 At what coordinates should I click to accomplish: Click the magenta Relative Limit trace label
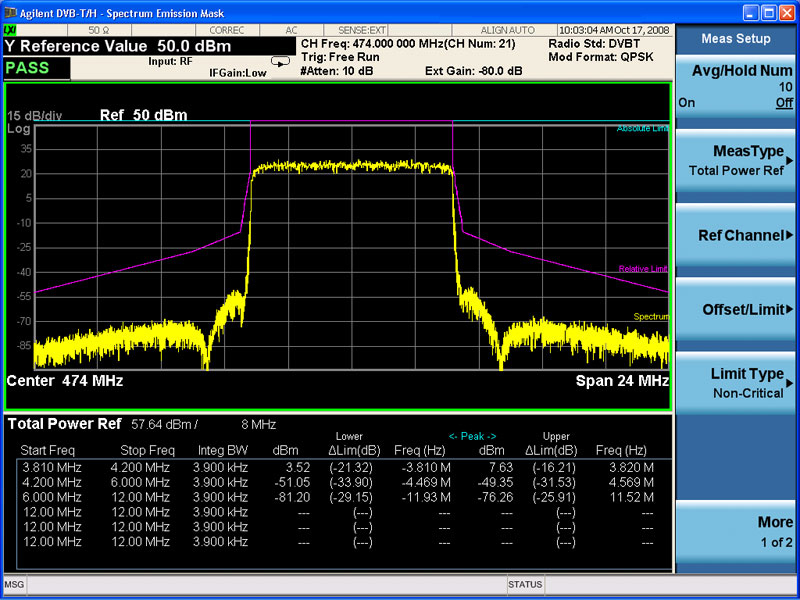642,269
